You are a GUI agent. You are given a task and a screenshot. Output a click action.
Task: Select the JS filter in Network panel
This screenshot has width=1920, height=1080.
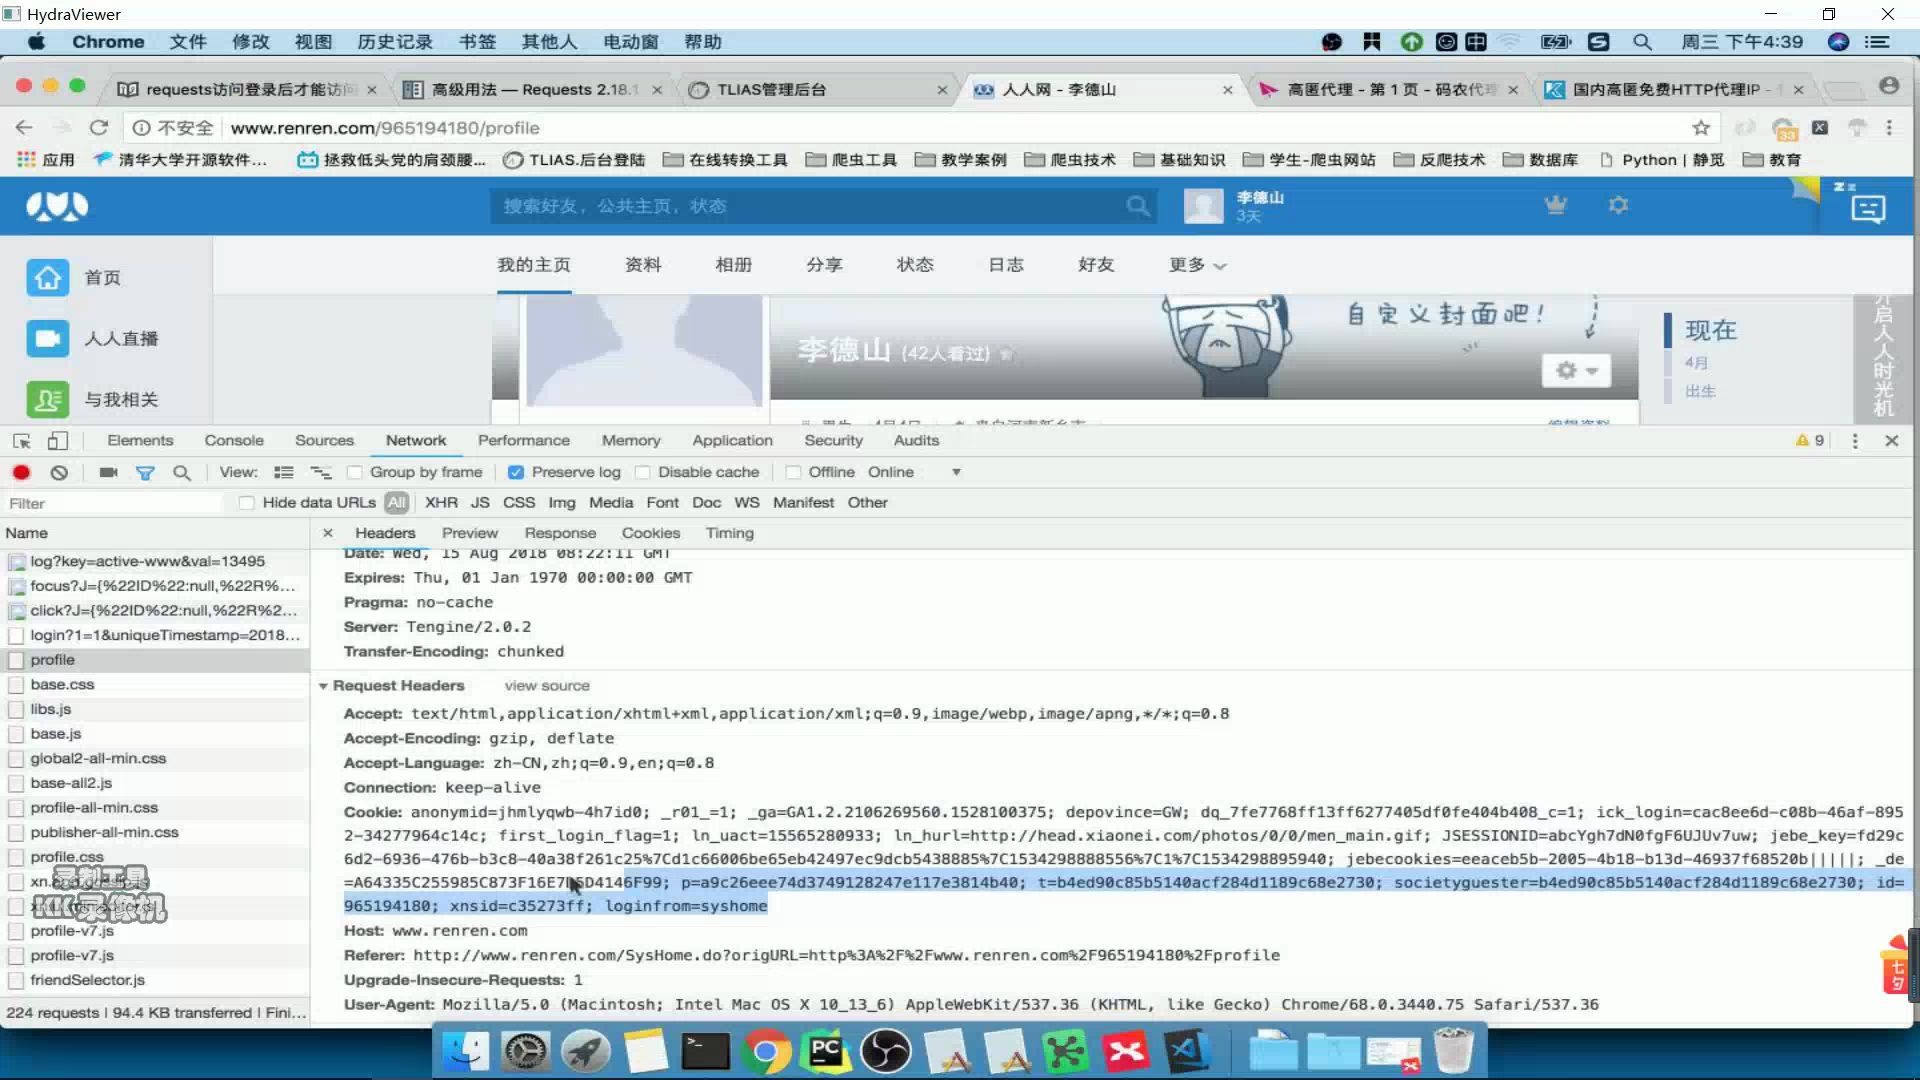tap(479, 502)
